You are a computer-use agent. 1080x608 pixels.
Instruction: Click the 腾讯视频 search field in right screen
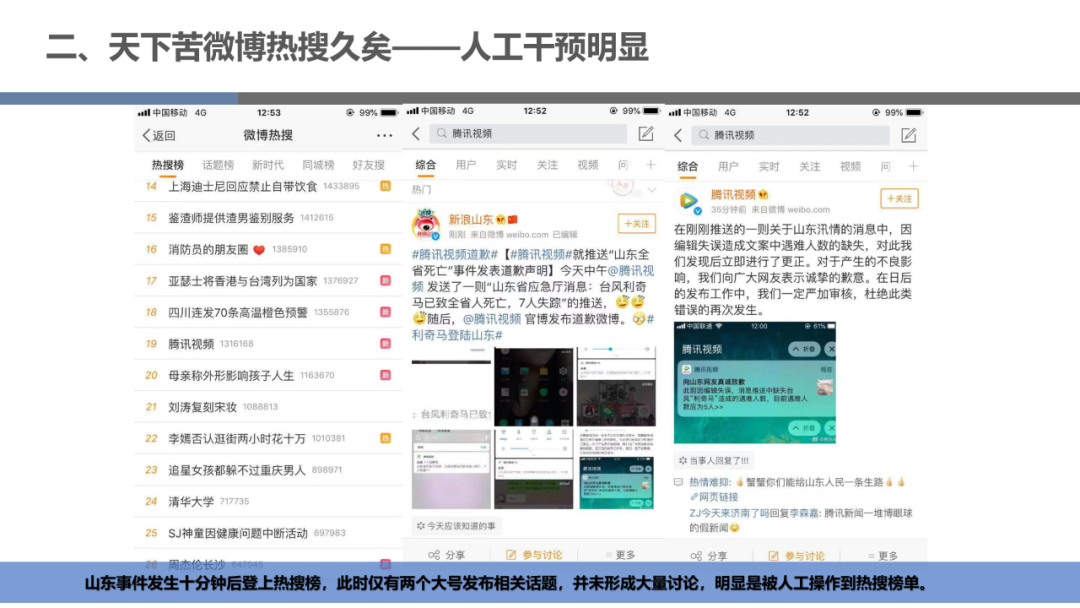[x=791, y=136]
